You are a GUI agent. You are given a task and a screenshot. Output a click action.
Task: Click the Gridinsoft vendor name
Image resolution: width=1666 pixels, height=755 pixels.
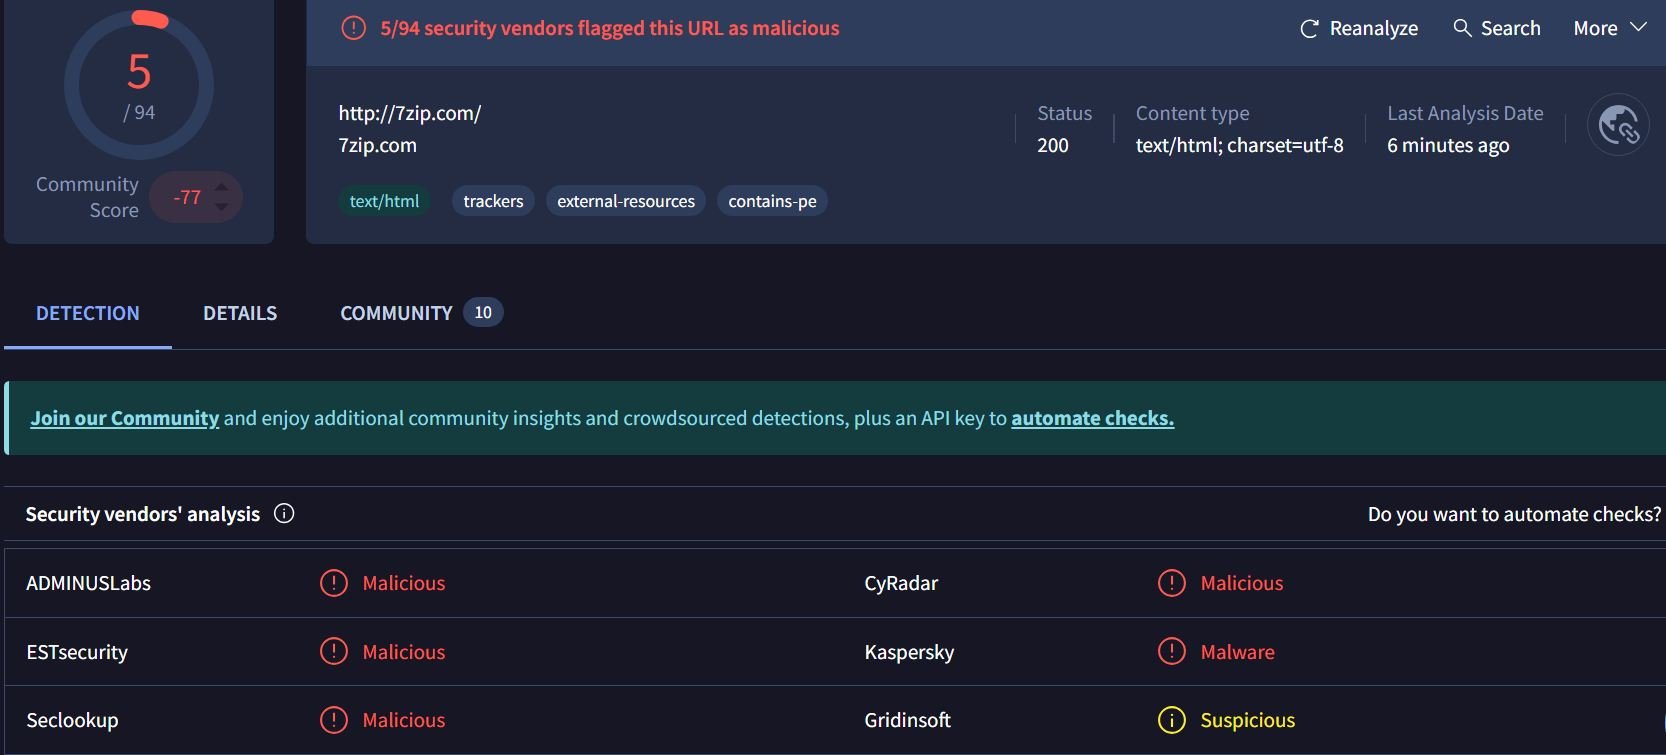(x=907, y=720)
